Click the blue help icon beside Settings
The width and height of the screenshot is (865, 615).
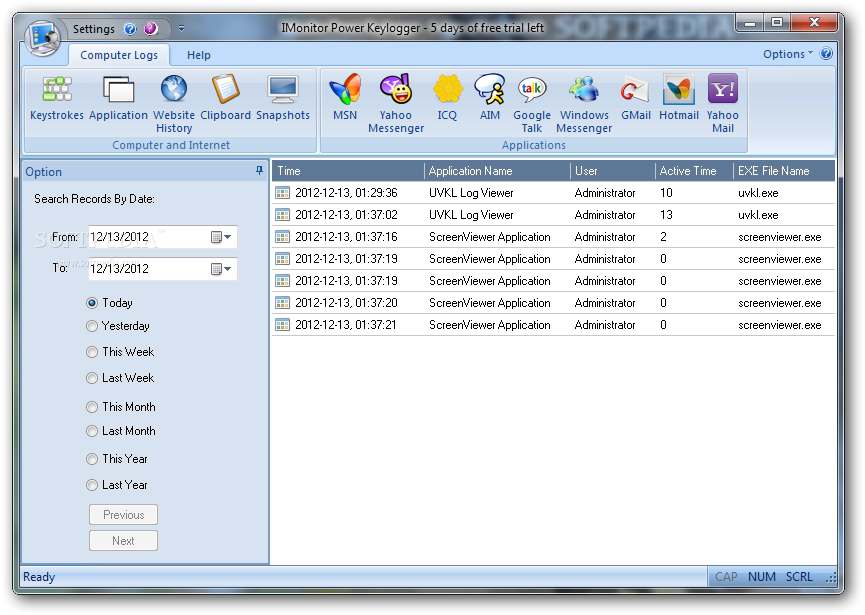(x=130, y=29)
